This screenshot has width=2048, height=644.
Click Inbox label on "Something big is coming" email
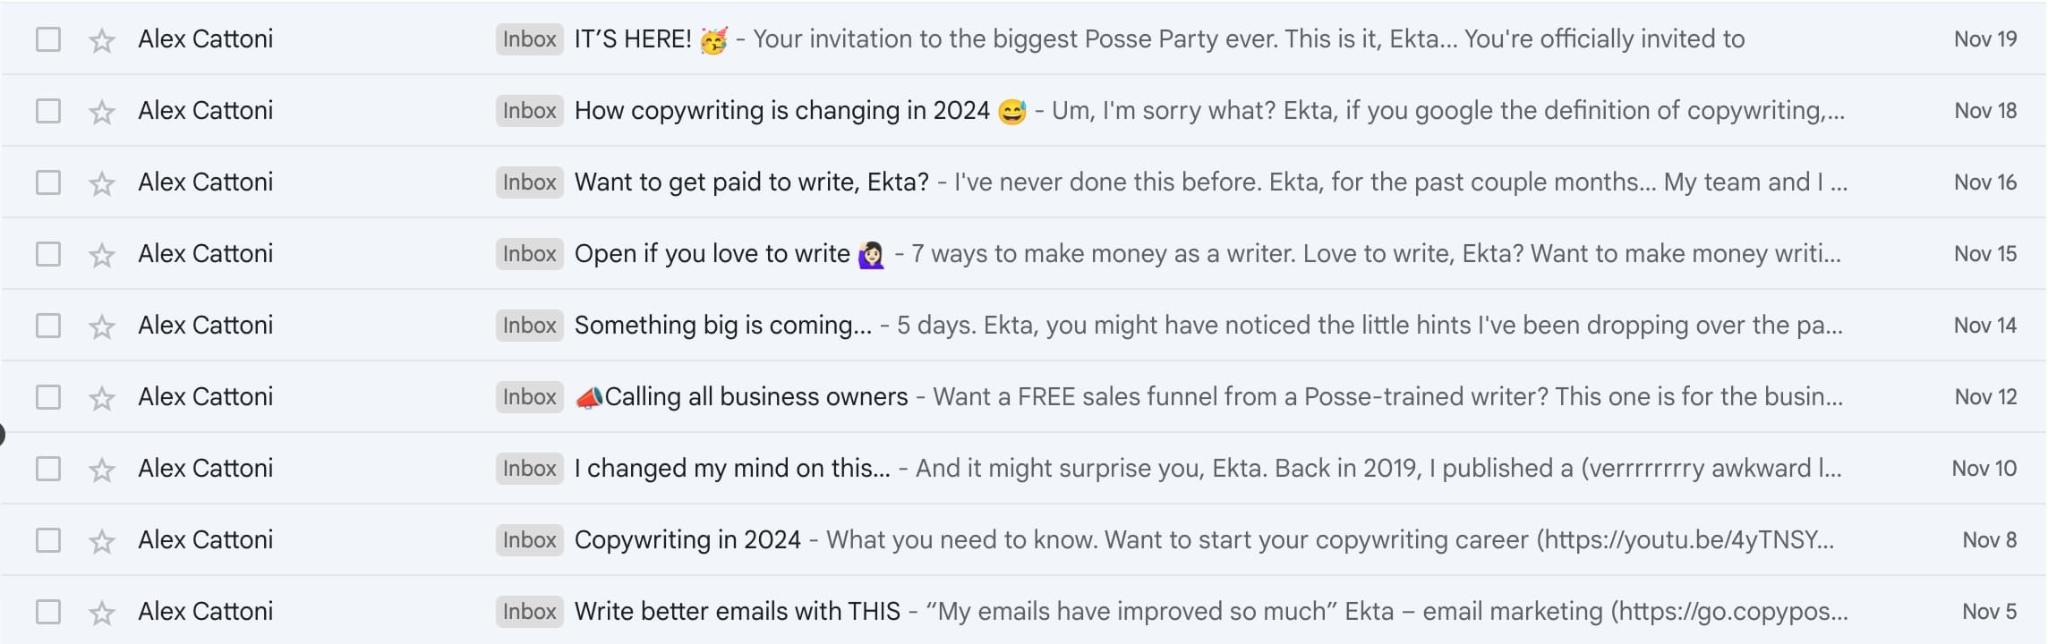click(x=529, y=326)
